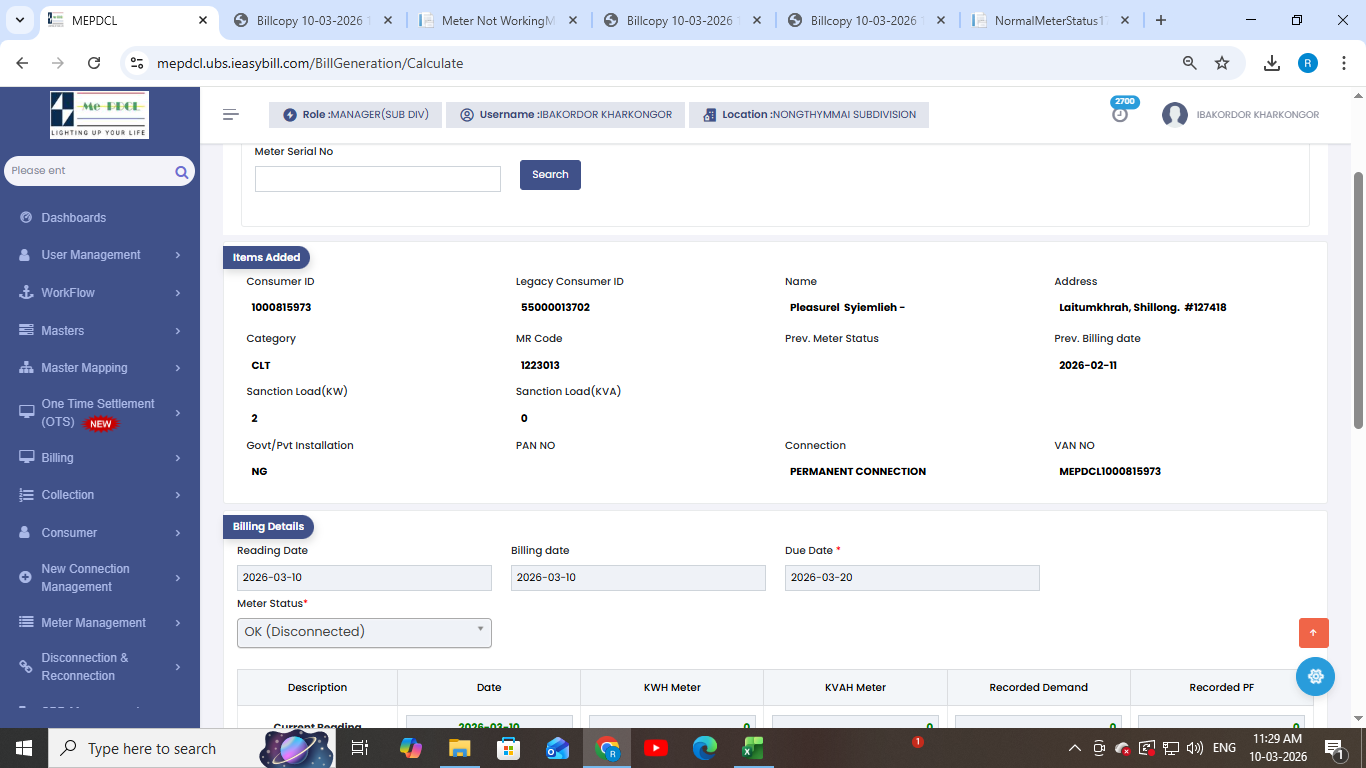Click the hamburger menu toggle icon
Screen dimensions: 1366x768
pos(231,115)
